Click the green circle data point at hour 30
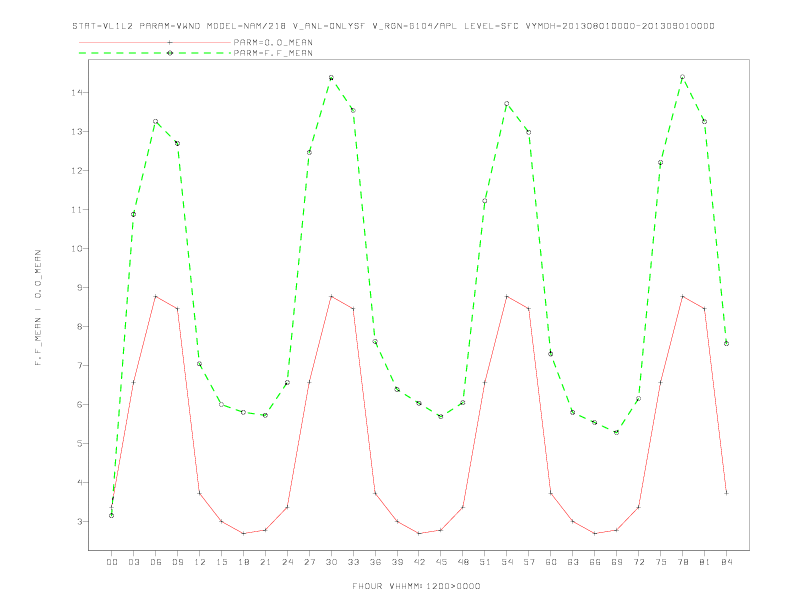Viewport: 792px width, 612px height. (x=331, y=78)
